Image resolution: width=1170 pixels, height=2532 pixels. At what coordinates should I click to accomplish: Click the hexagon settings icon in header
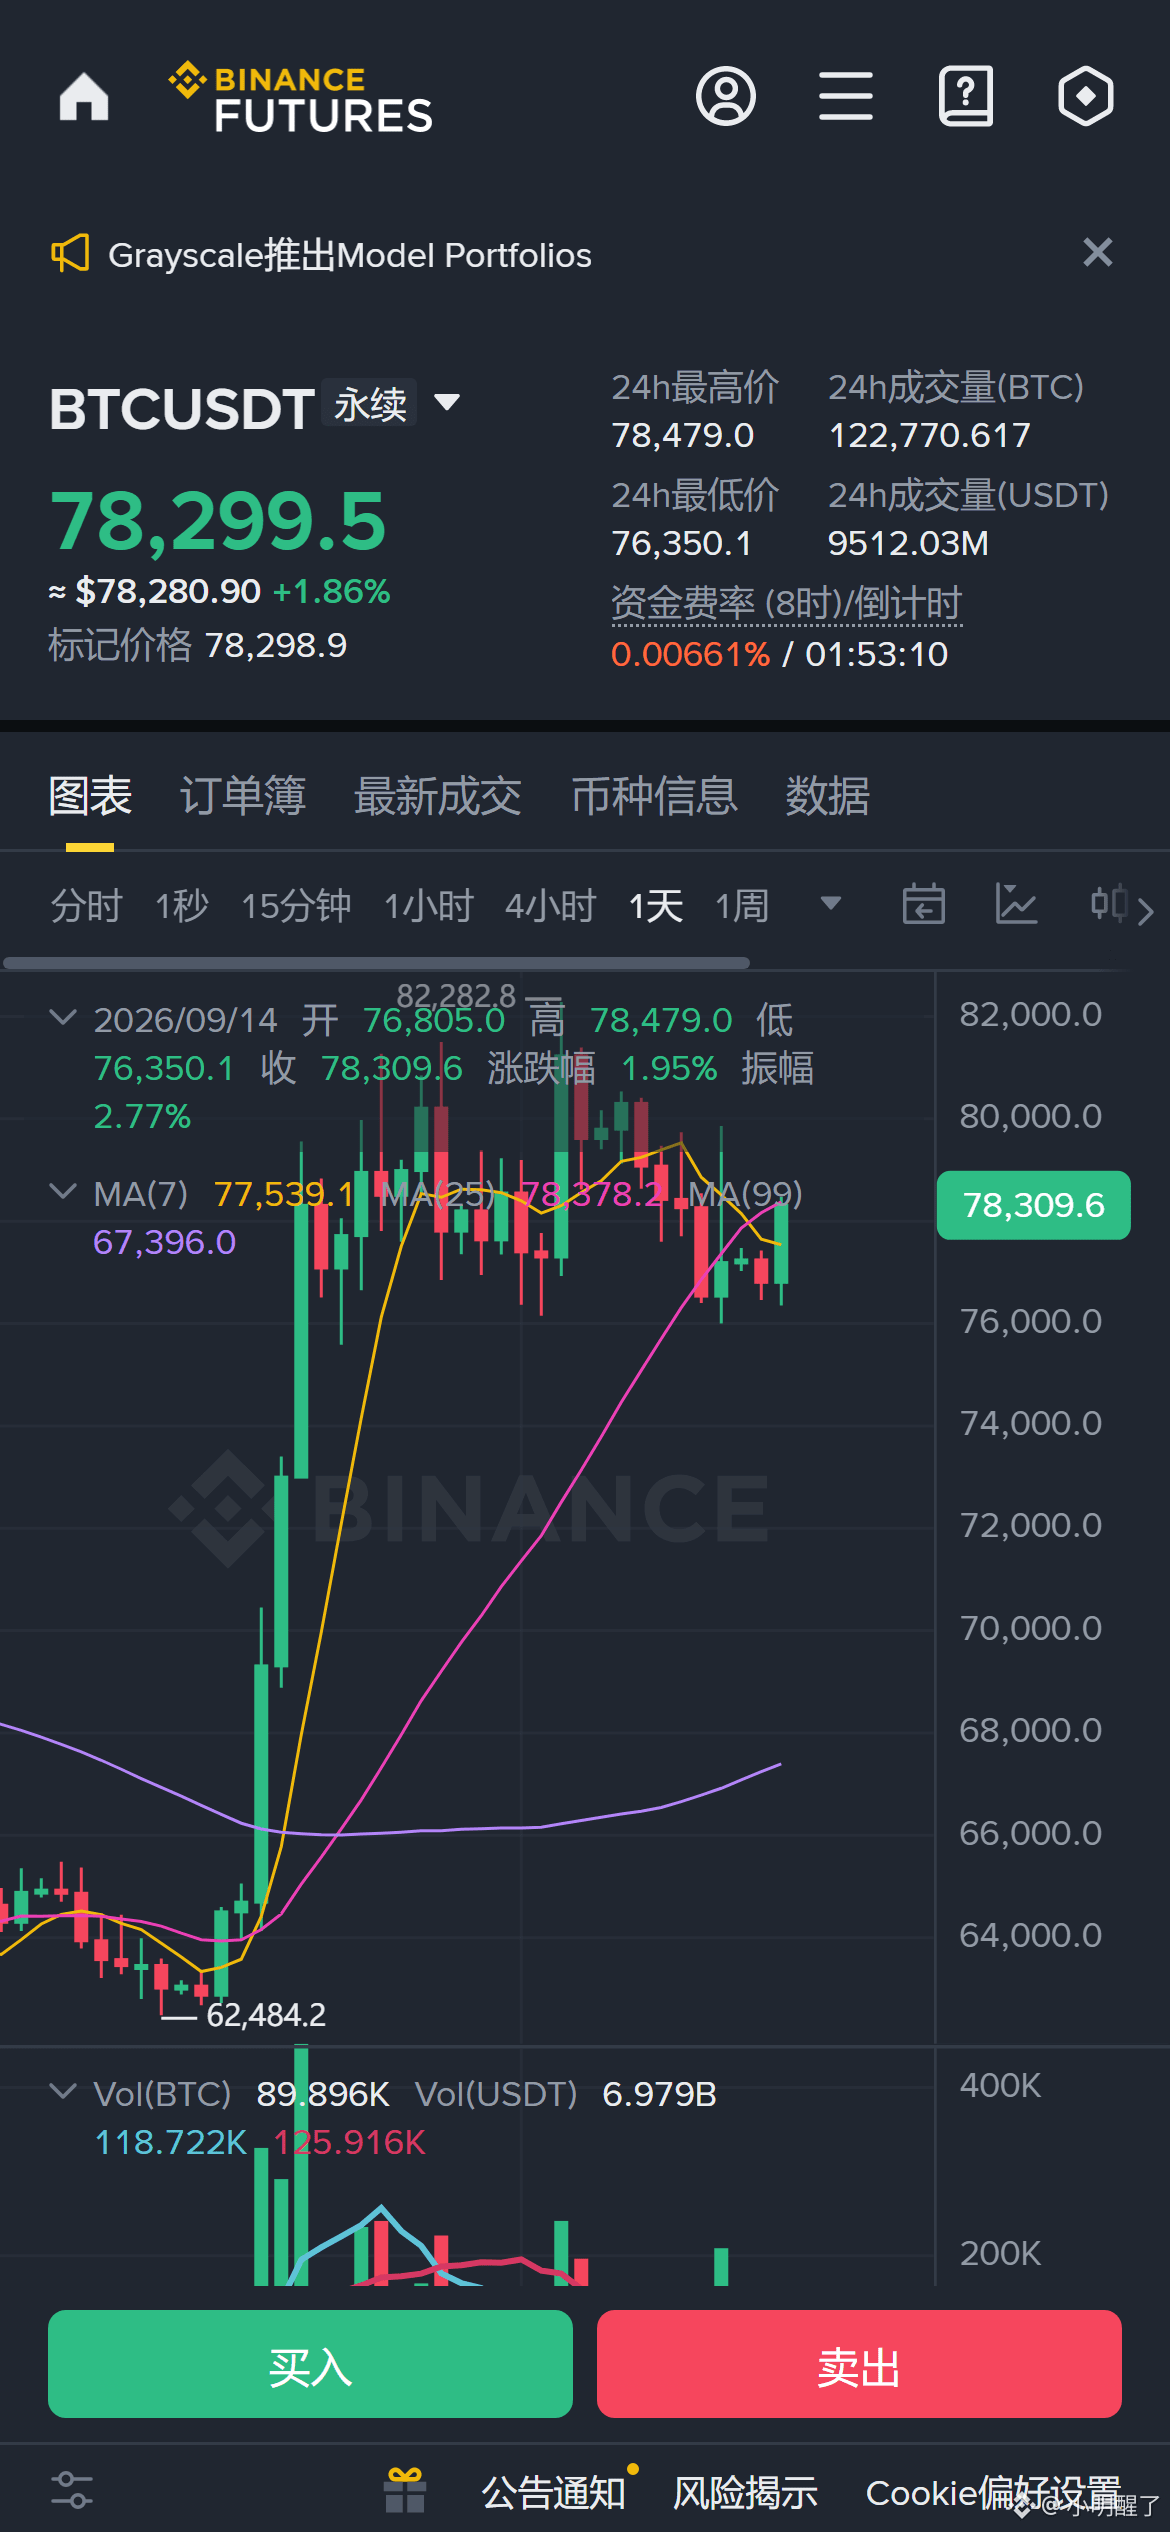coord(1086,97)
